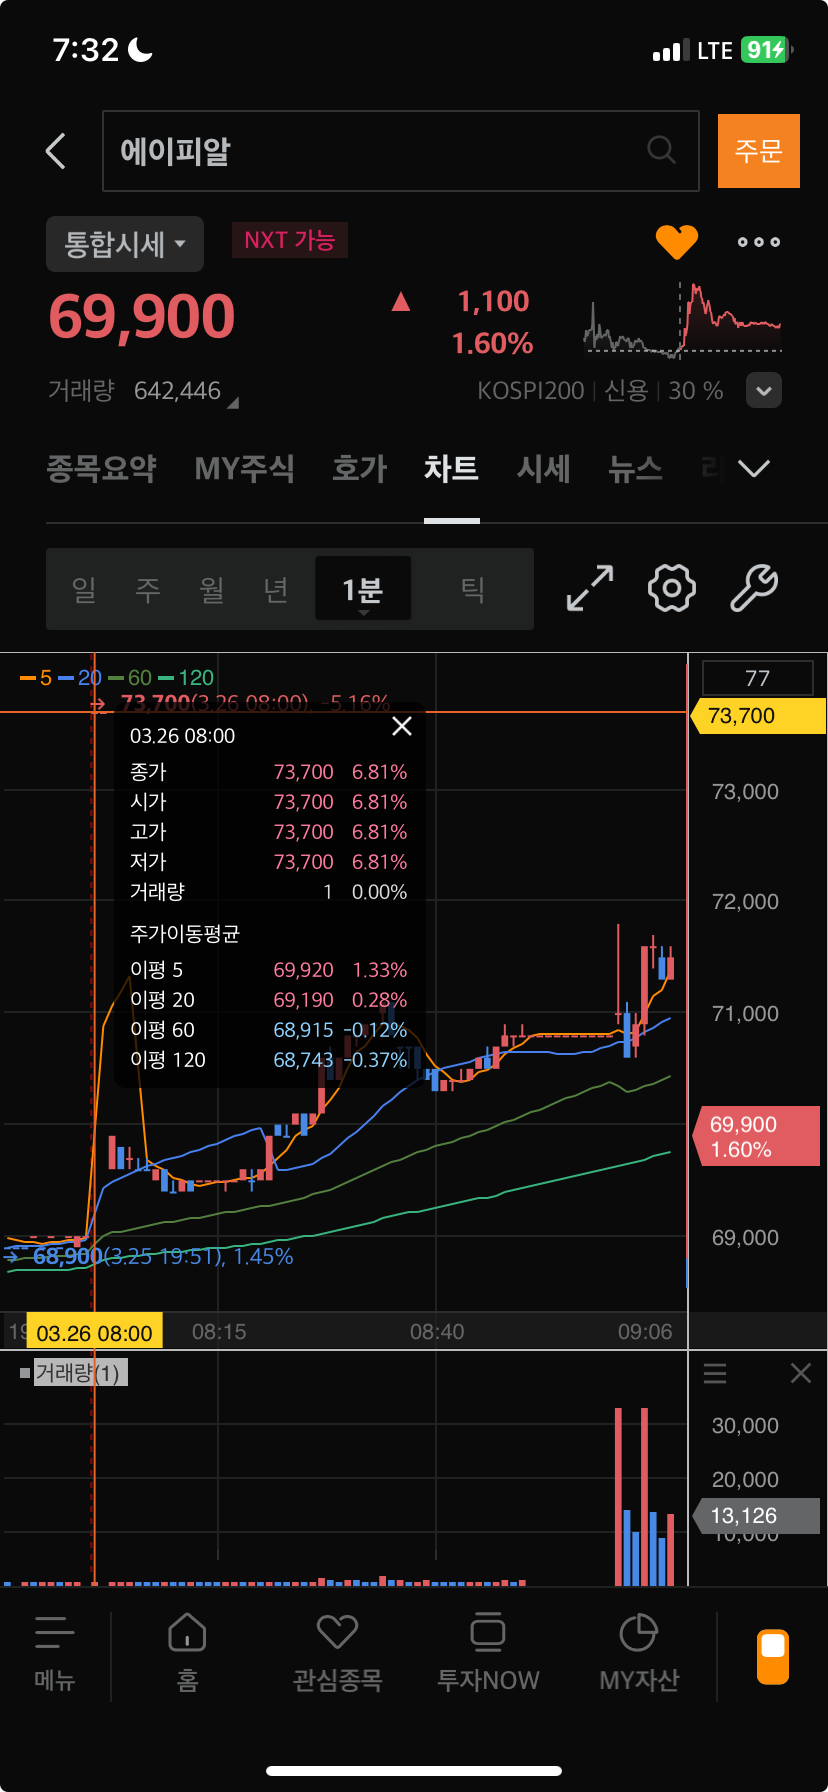Tap the back arrow icon

tap(56, 151)
